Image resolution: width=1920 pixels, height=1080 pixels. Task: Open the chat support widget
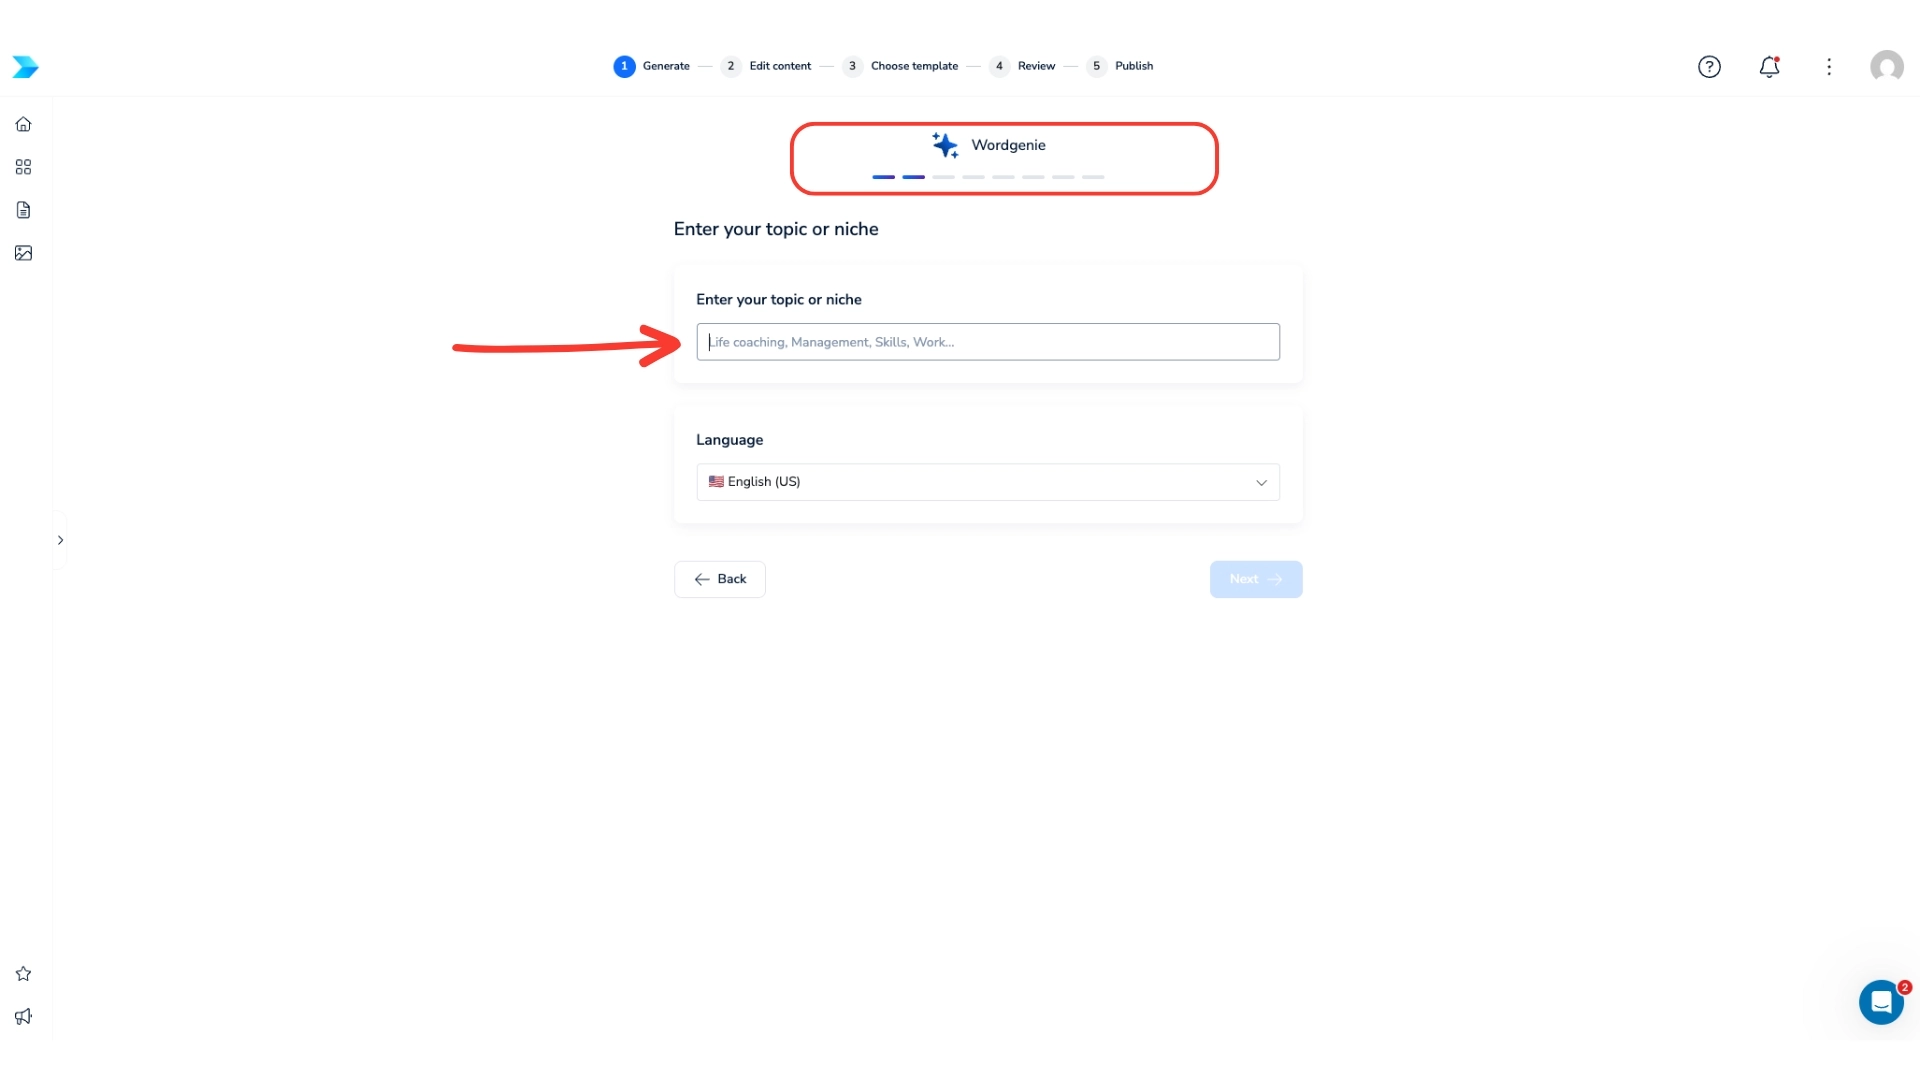(1881, 1002)
